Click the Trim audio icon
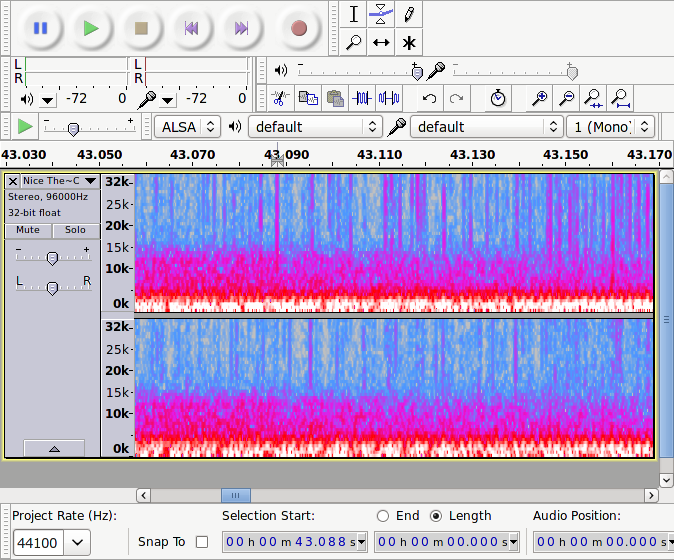Screen dimensions: 674x560 tap(362, 98)
